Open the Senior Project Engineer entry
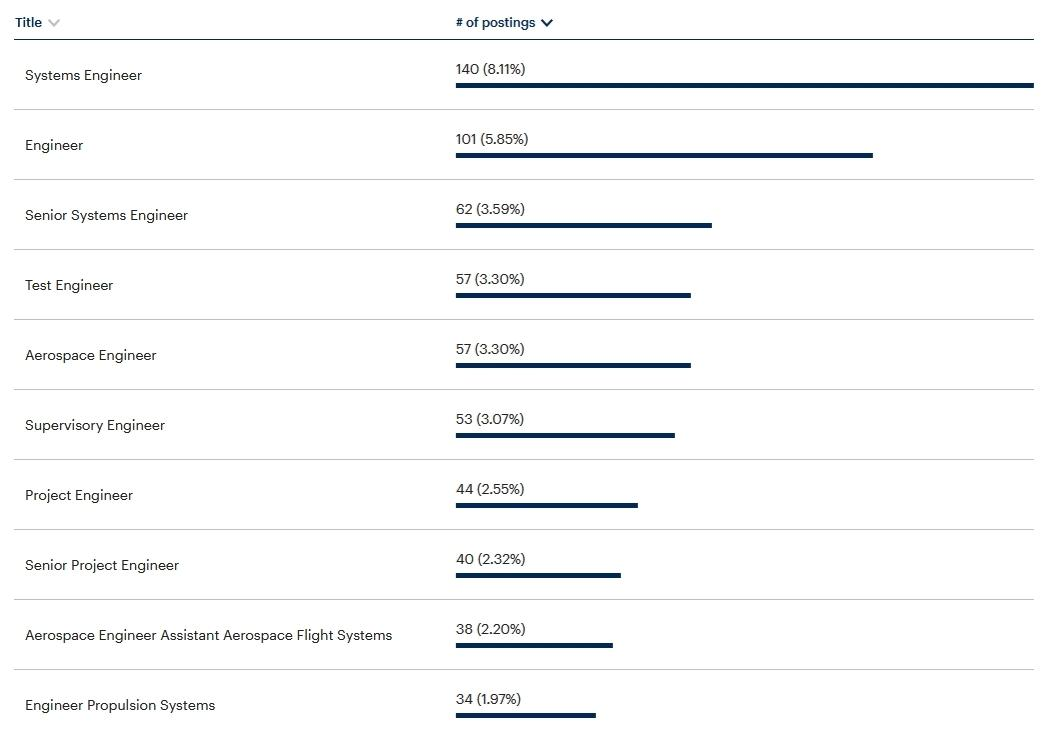Screen dimensions: 1044x733 tap(102, 565)
